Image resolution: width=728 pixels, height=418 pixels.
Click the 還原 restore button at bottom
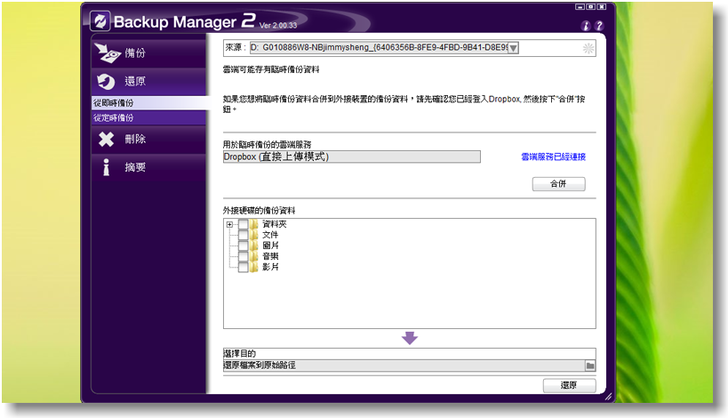click(569, 385)
